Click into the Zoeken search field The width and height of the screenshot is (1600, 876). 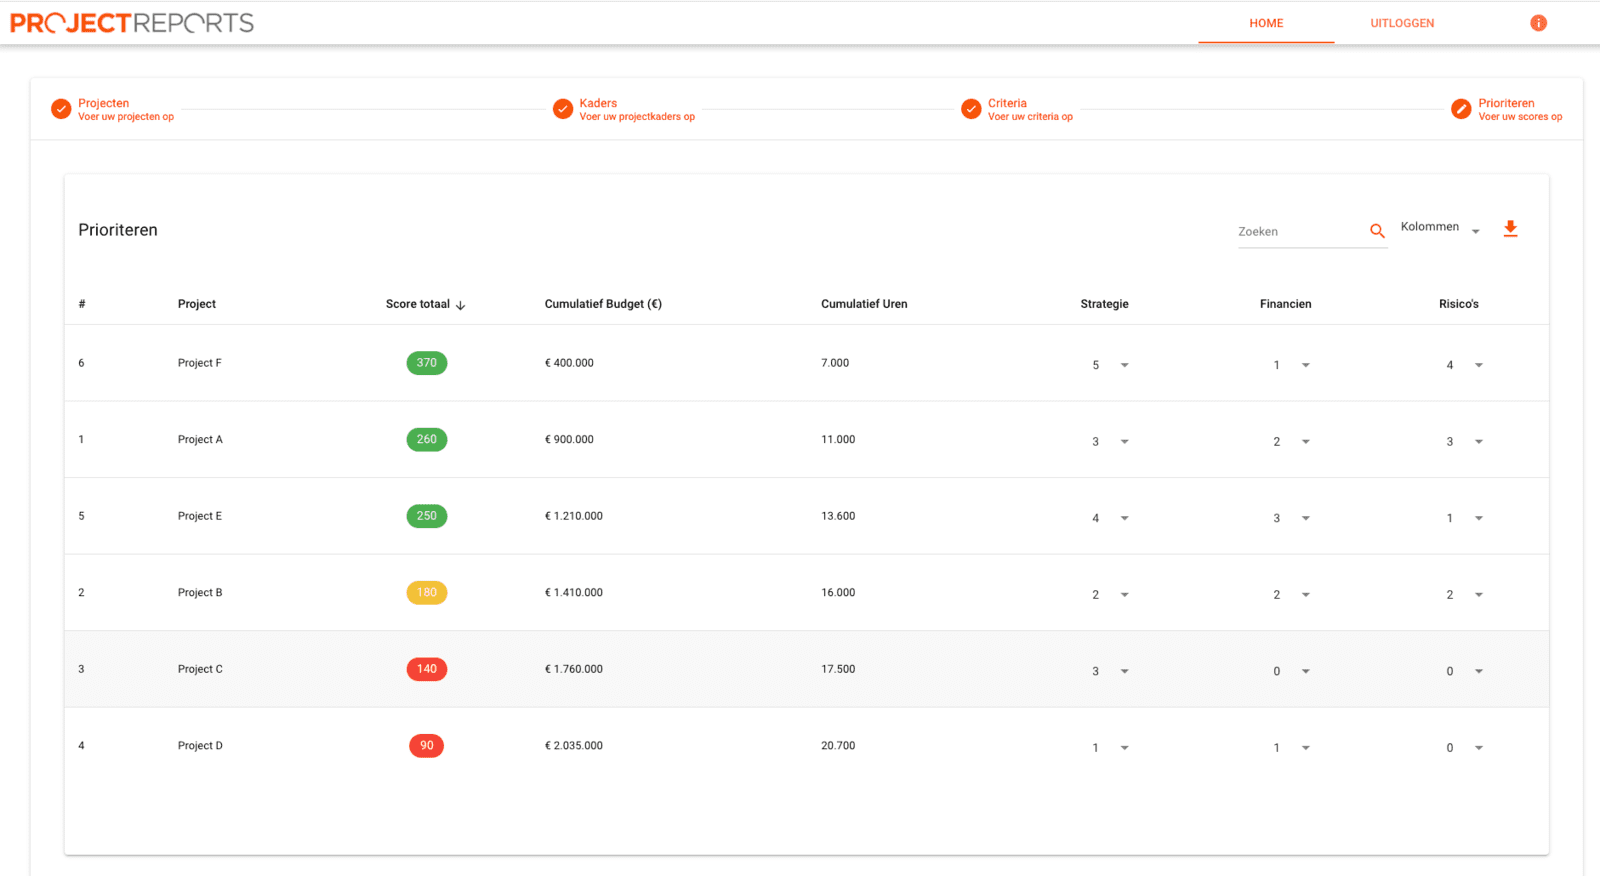click(1300, 232)
